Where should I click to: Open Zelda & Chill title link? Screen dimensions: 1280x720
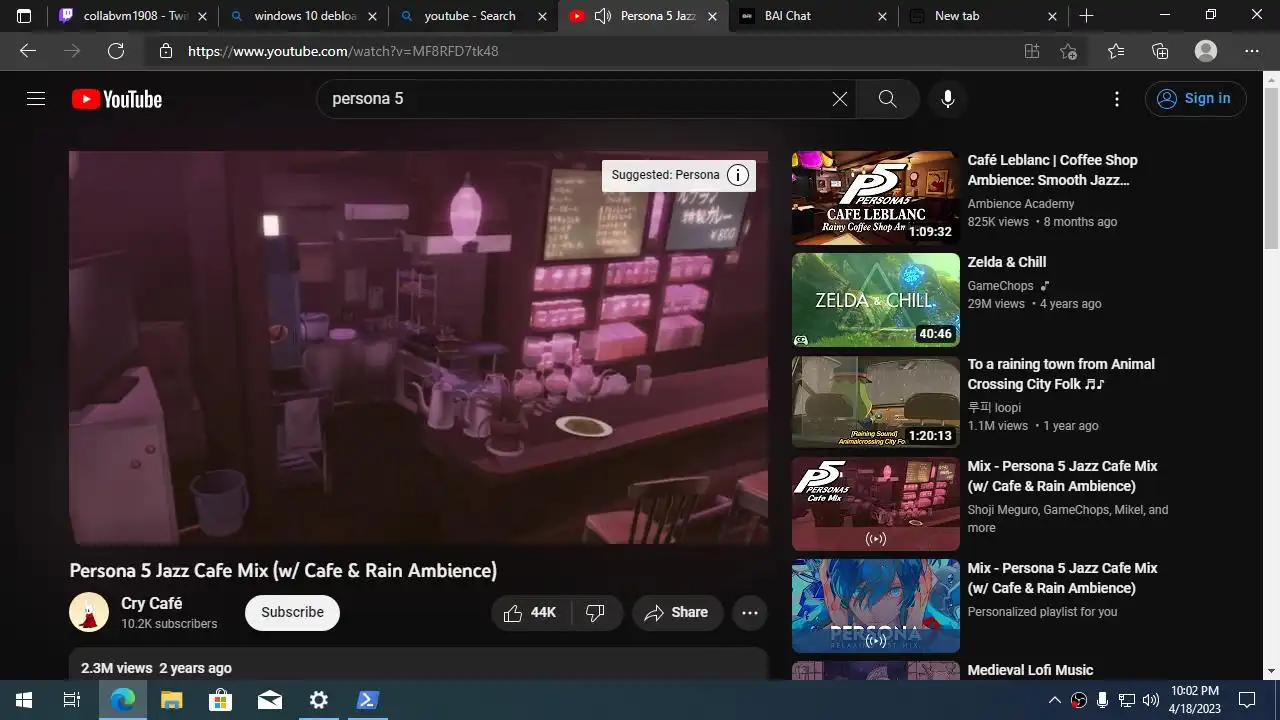(1007, 262)
